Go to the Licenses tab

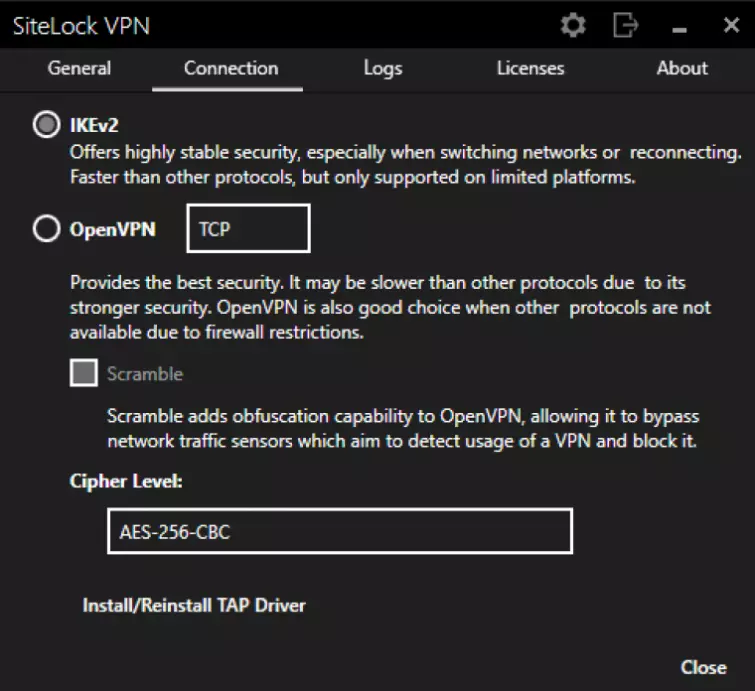(530, 68)
